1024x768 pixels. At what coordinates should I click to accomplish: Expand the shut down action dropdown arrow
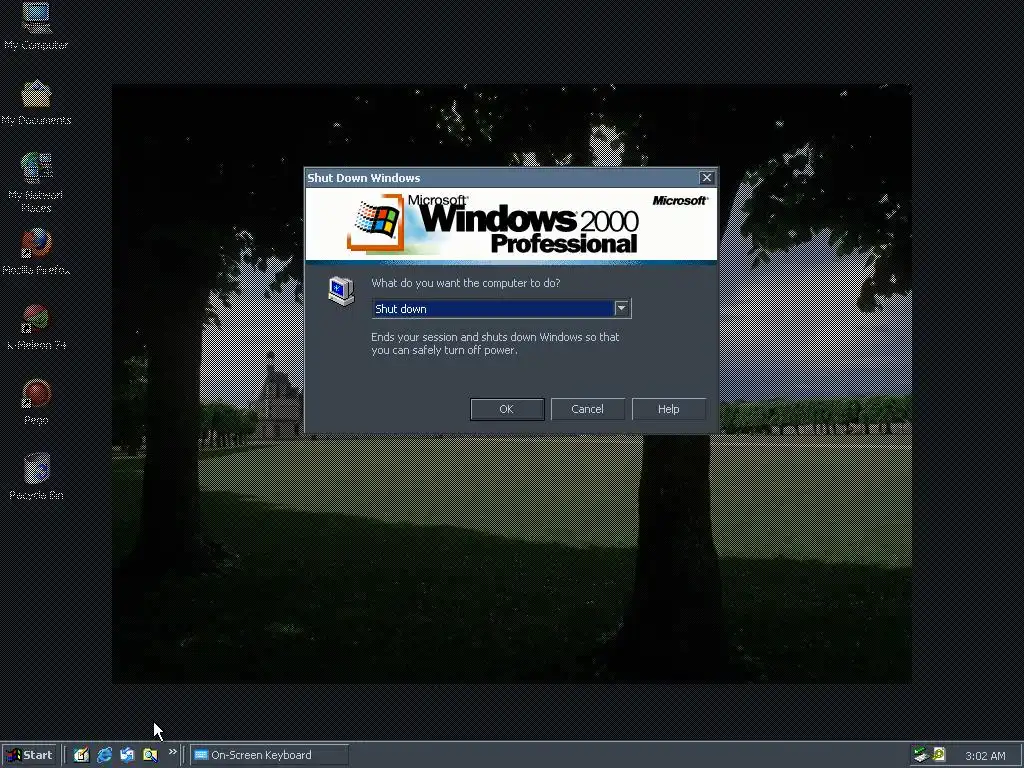pos(622,308)
